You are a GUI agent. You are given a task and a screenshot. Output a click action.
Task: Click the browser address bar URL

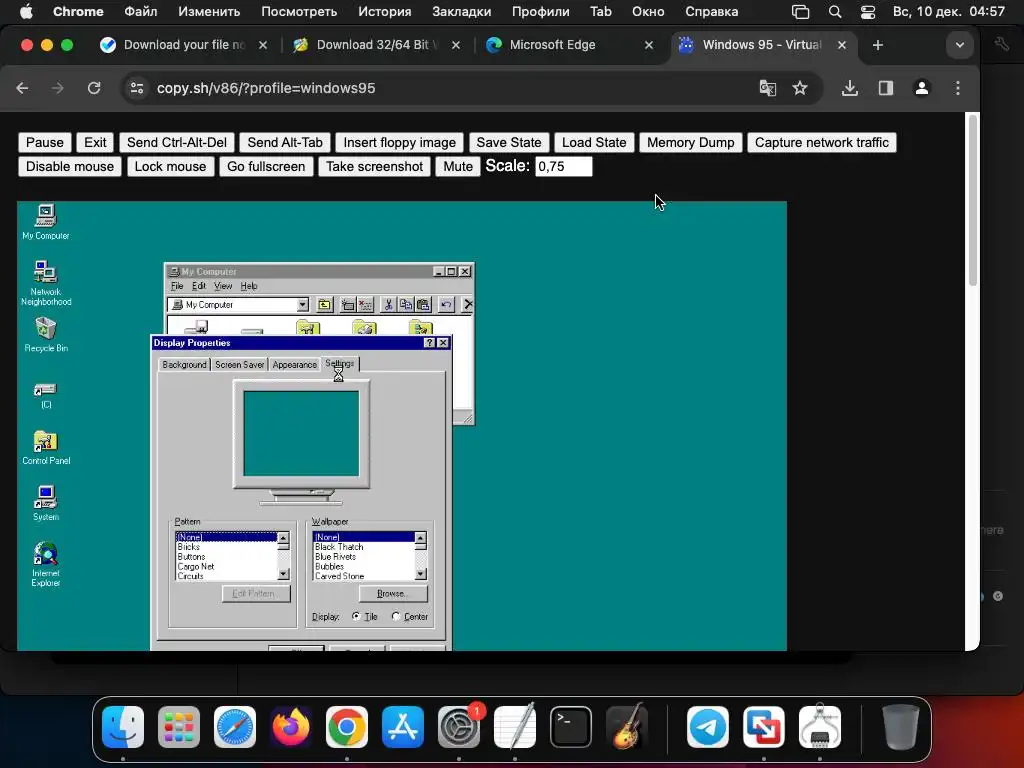coord(266,88)
